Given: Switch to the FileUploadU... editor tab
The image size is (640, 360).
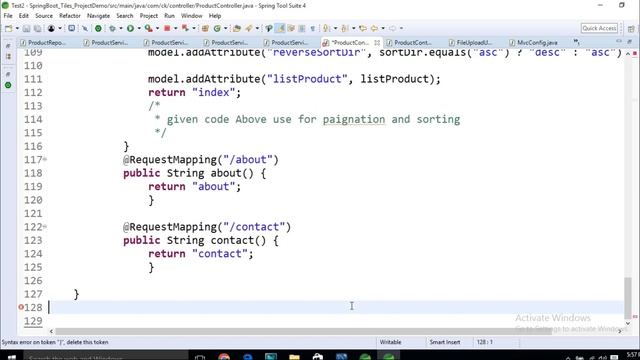Looking at the screenshot, I should click(473, 42).
